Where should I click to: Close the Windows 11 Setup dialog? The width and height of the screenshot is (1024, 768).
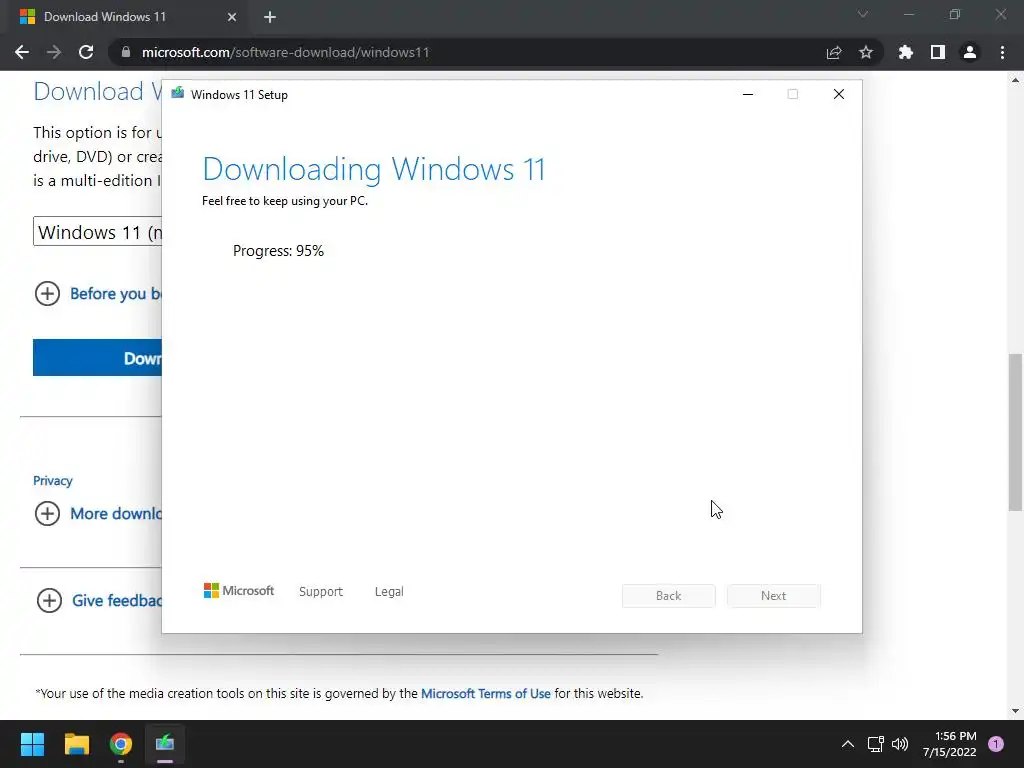click(x=839, y=95)
